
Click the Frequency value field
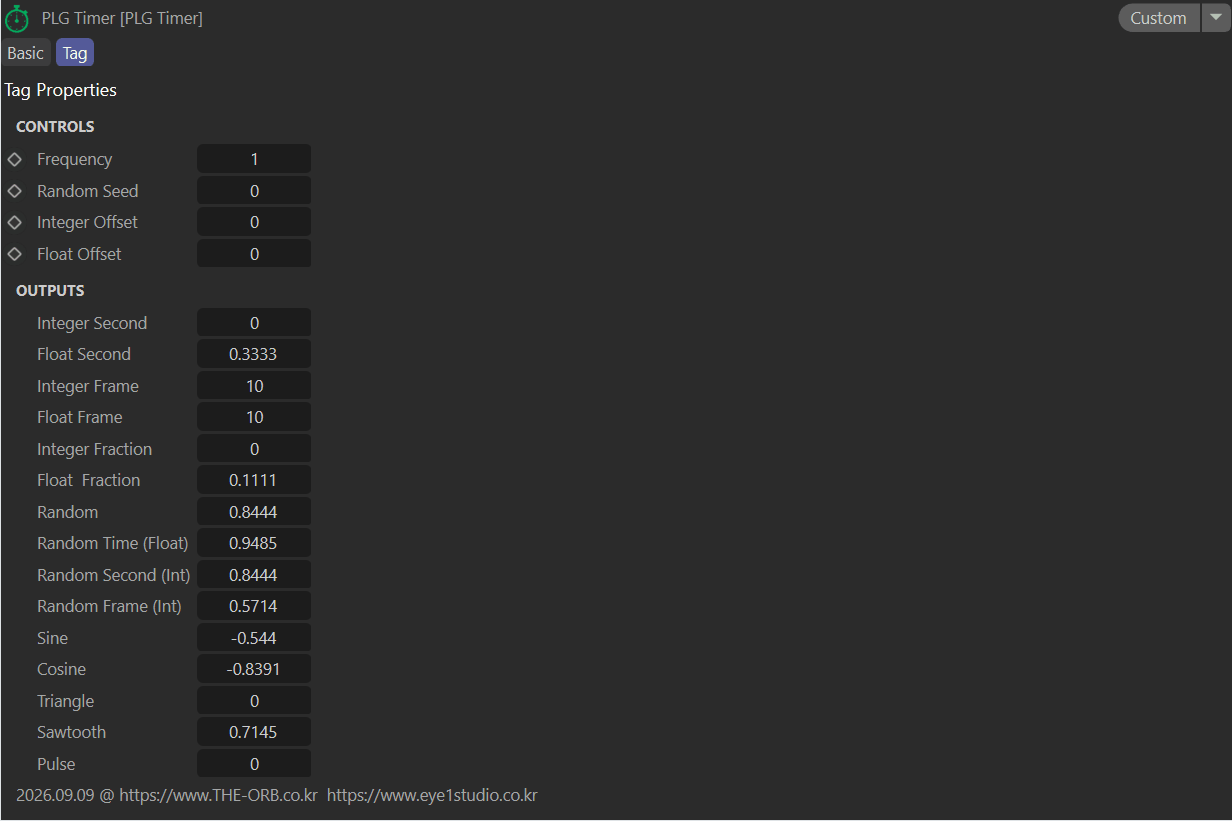254,159
